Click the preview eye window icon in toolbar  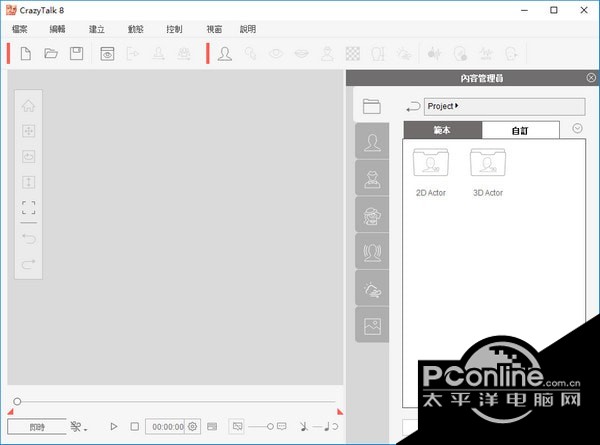click(107, 54)
